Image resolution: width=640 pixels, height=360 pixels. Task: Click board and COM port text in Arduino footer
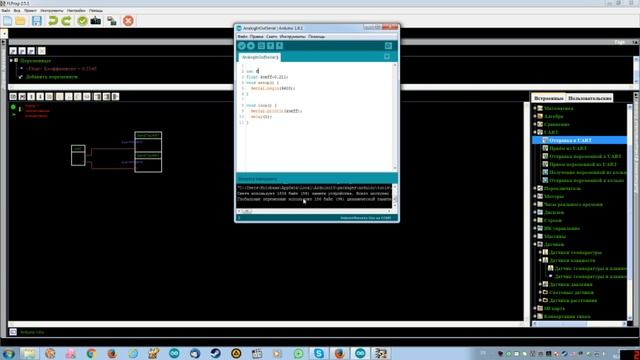click(x=366, y=218)
